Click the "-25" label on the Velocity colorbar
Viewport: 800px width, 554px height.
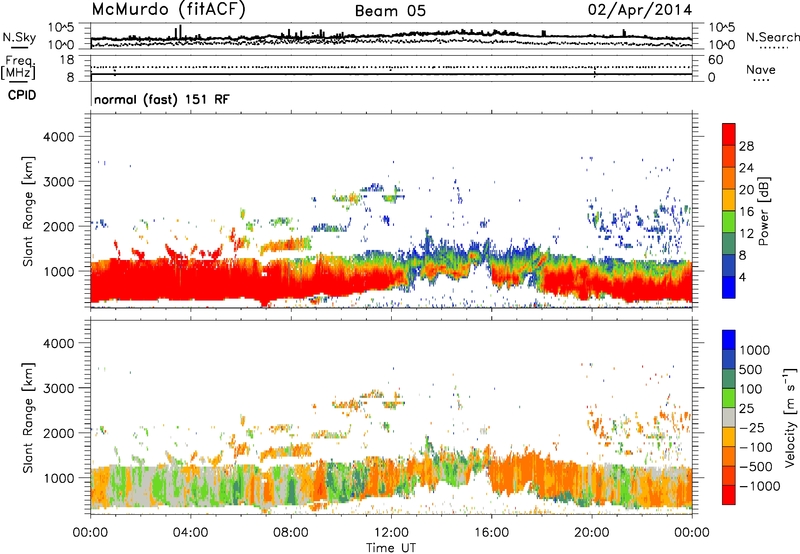(751, 428)
